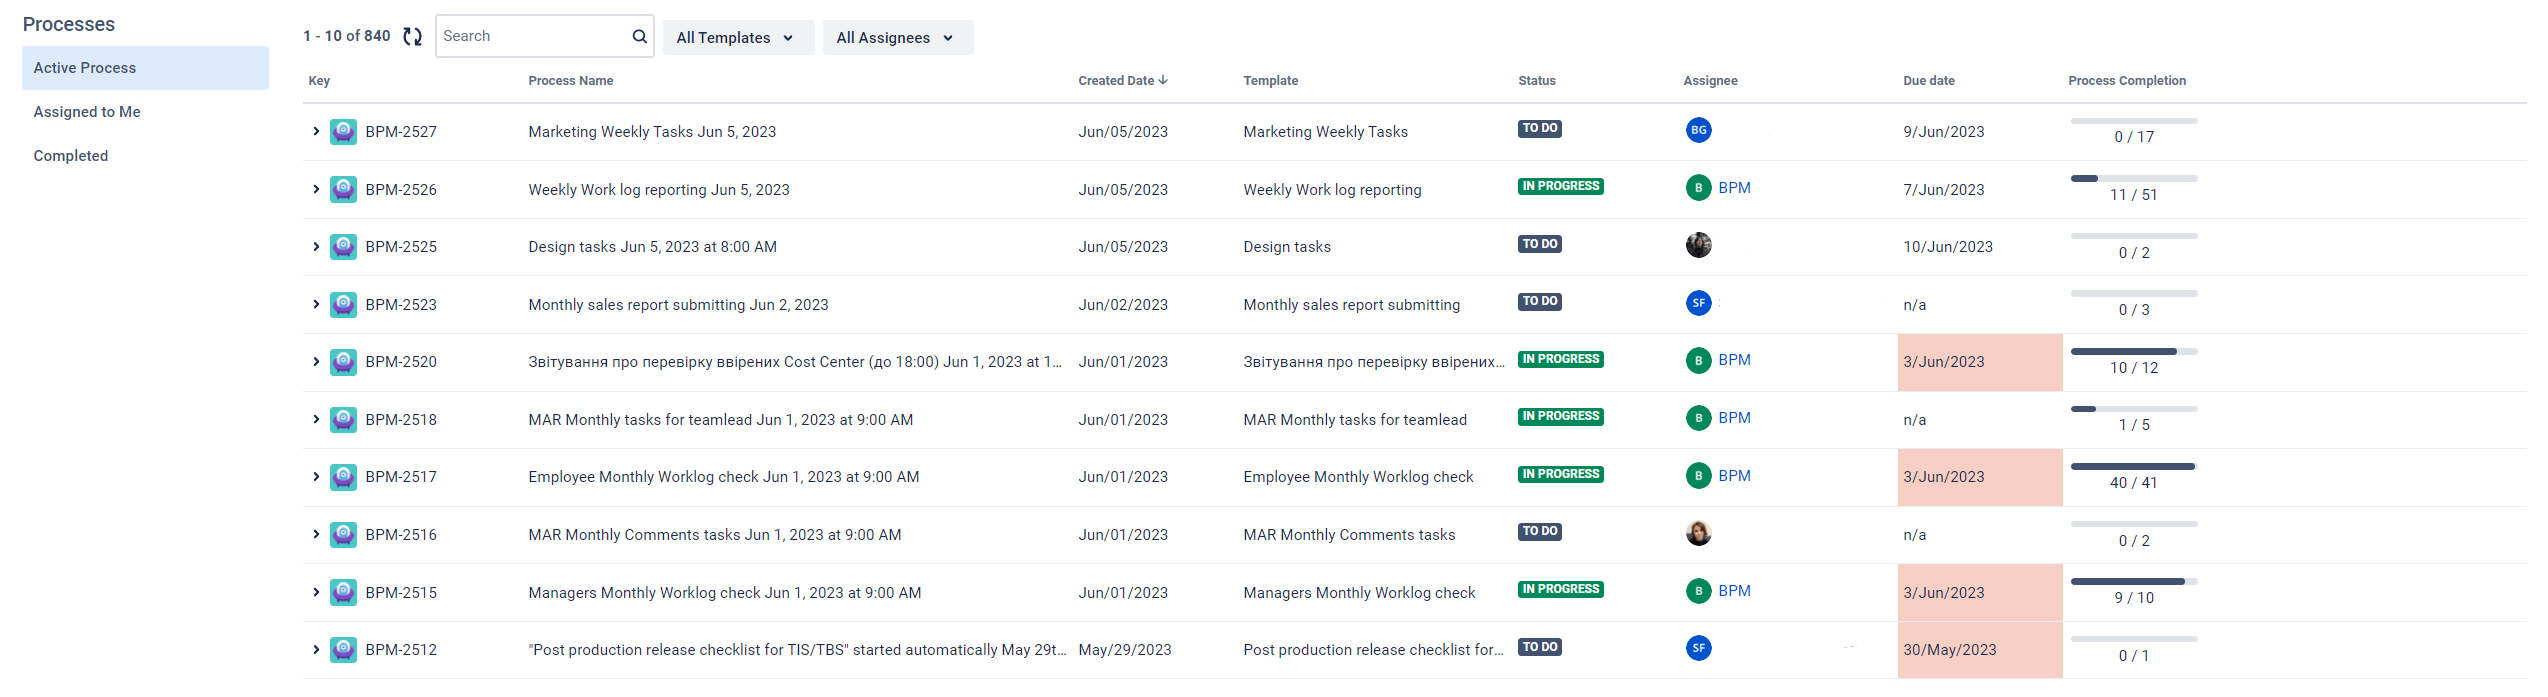Click the assignee photo avatar for BPM-2525
This screenshot has height=697, width=2548.
point(1698,245)
